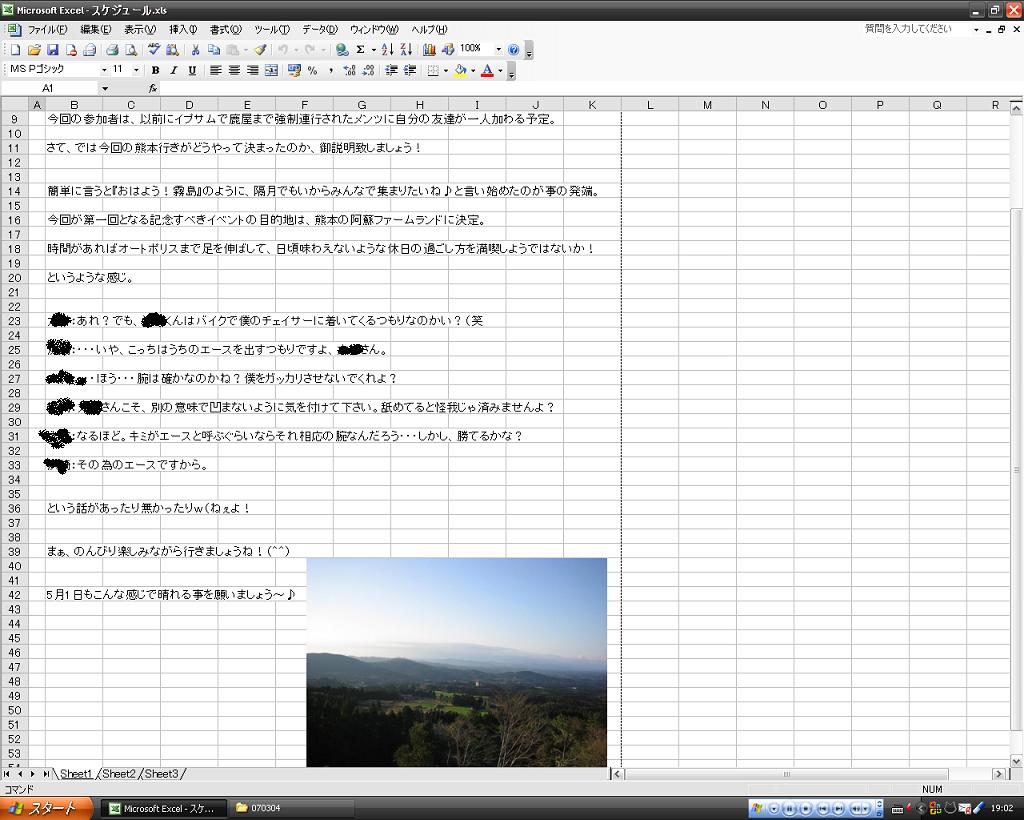Toggle bold formatting
The width and height of the screenshot is (1024, 820).
pos(155,71)
